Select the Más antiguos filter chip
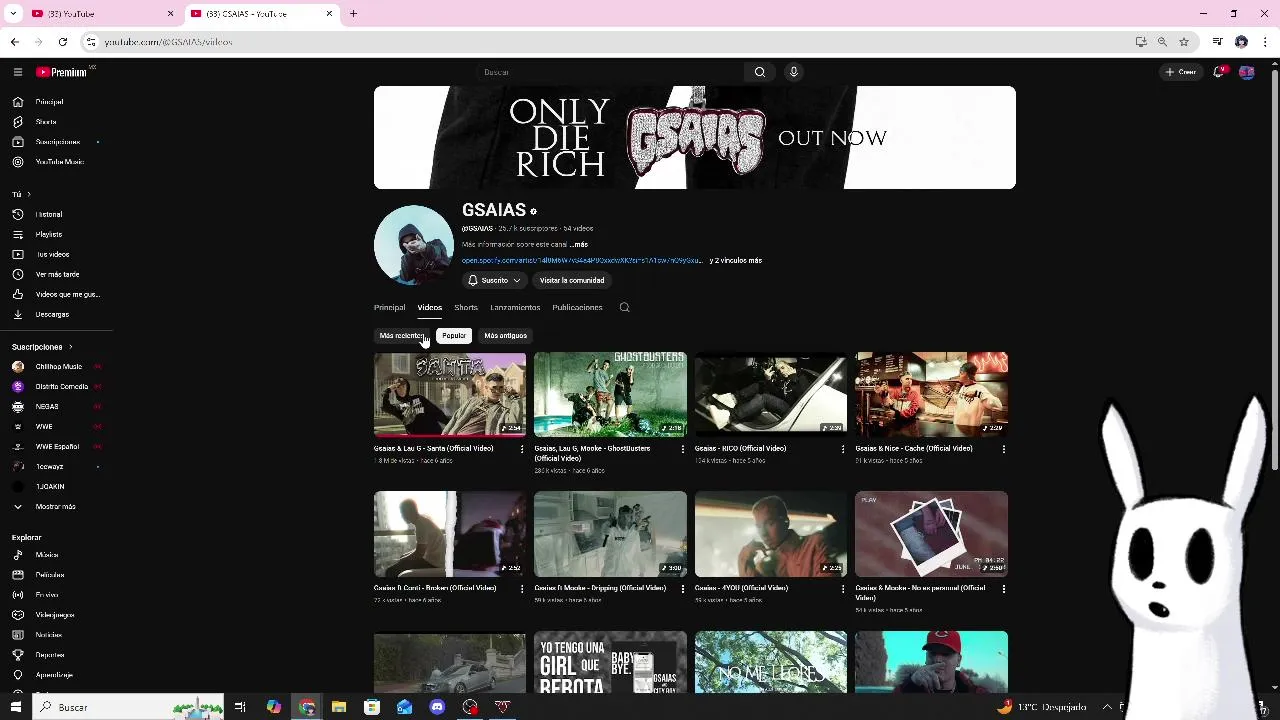 (505, 336)
